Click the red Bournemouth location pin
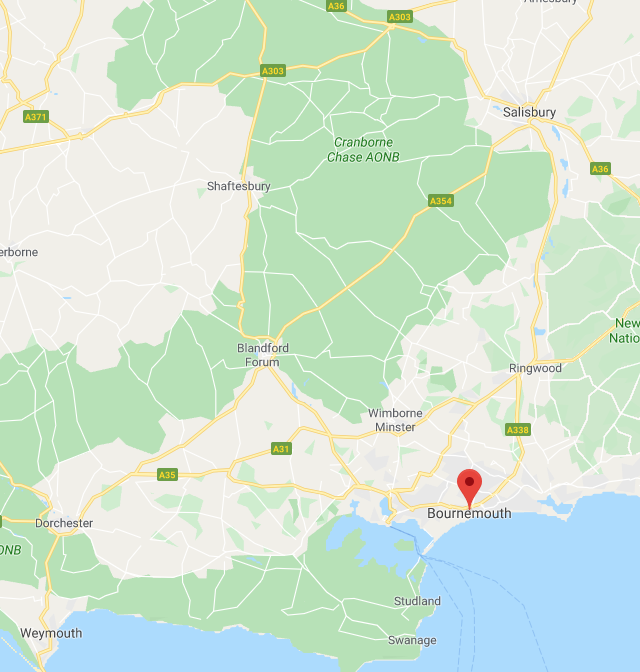Viewport: 640px width, 672px height. [469, 488]
